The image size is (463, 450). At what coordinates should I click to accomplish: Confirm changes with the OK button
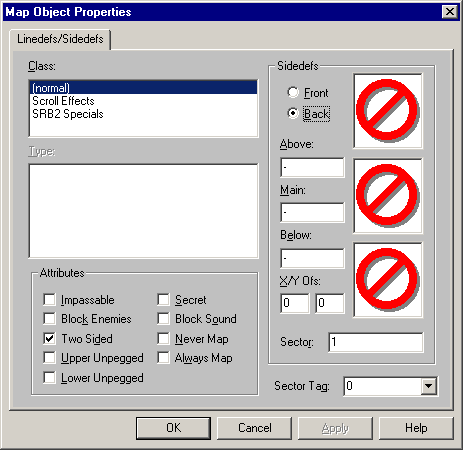tap(173, 428)
